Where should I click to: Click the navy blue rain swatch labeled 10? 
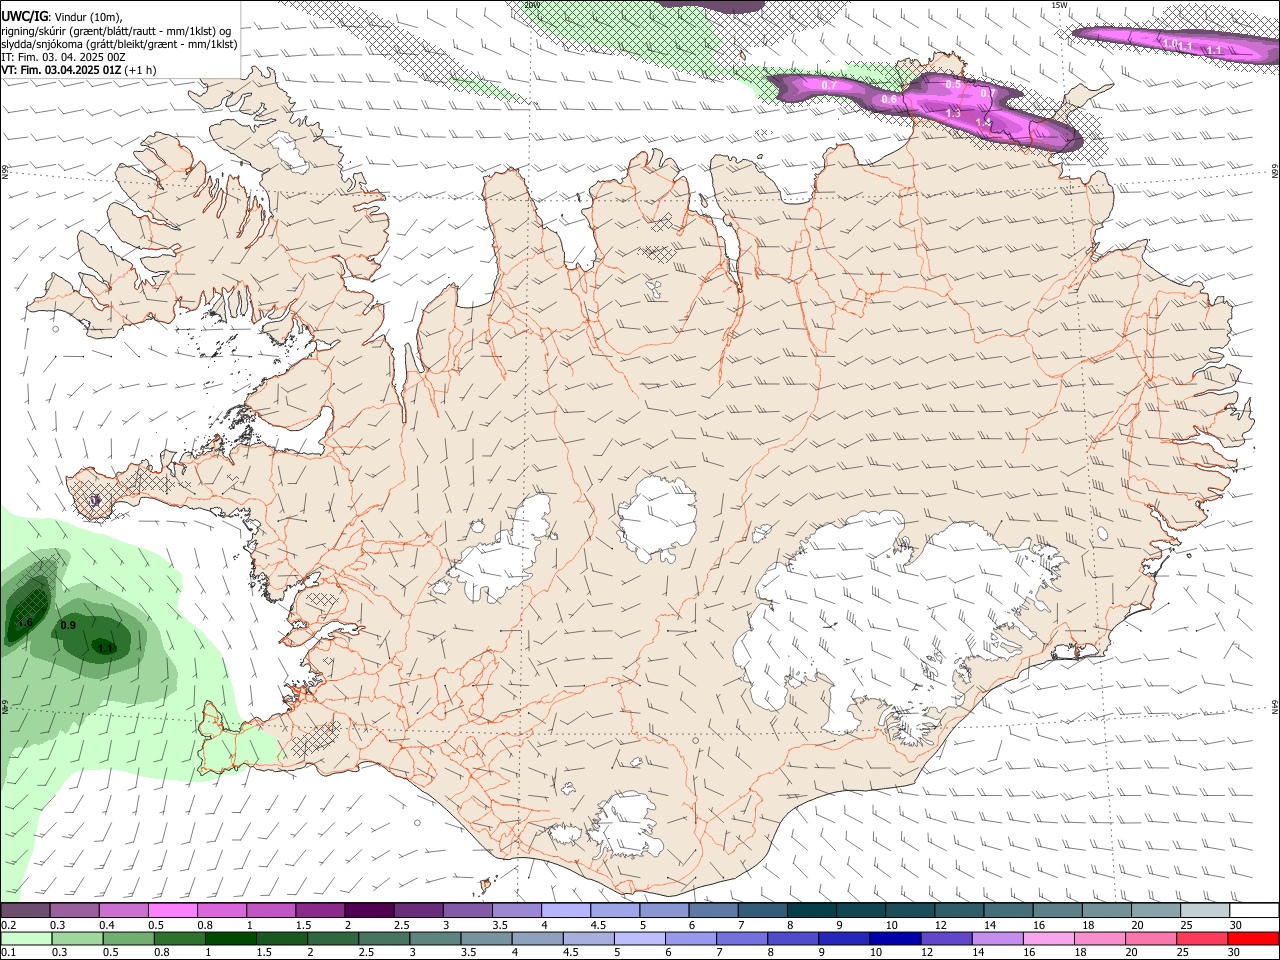coord(895,938)
